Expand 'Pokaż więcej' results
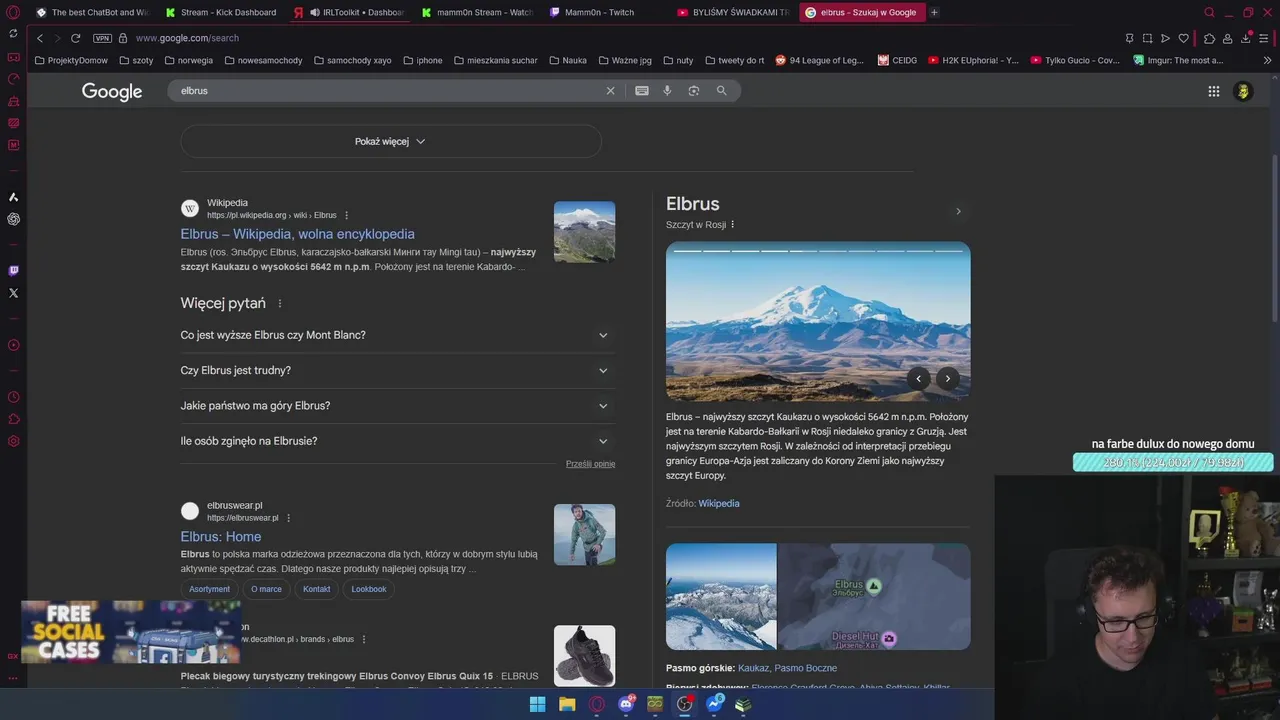1280x720 pixels. pos(391,141)
